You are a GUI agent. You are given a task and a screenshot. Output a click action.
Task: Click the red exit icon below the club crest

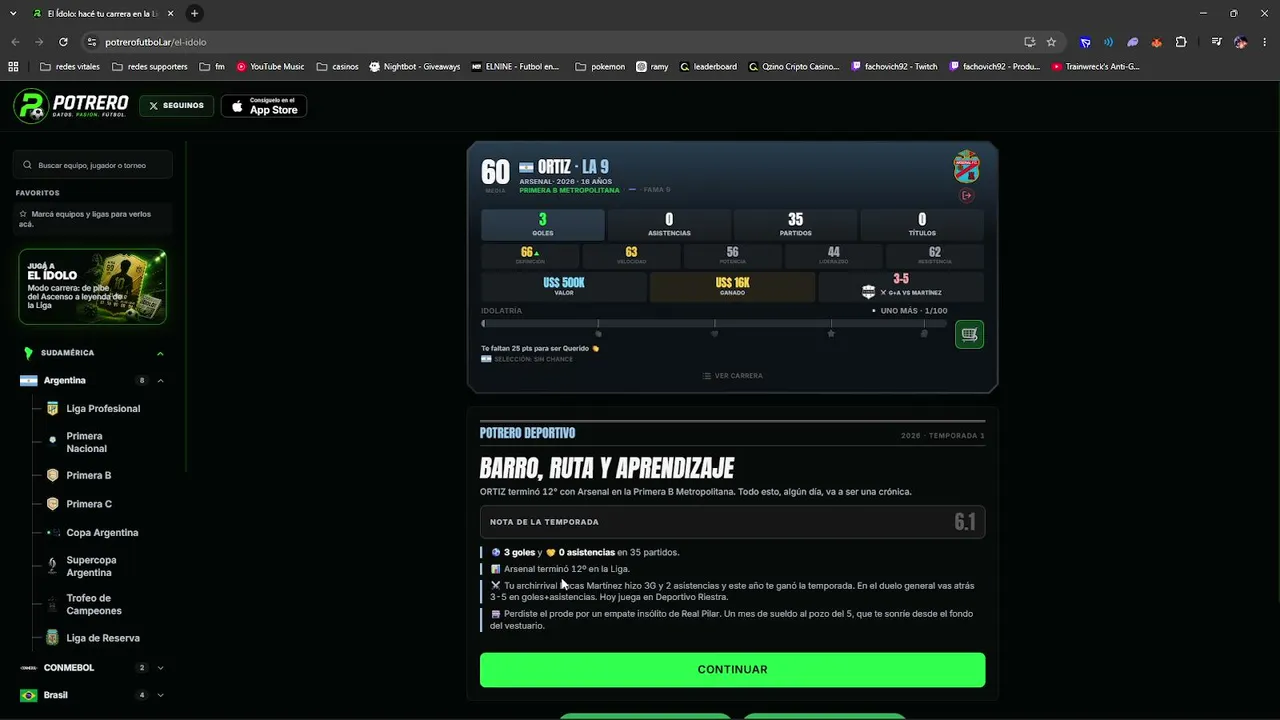[966, 195]
